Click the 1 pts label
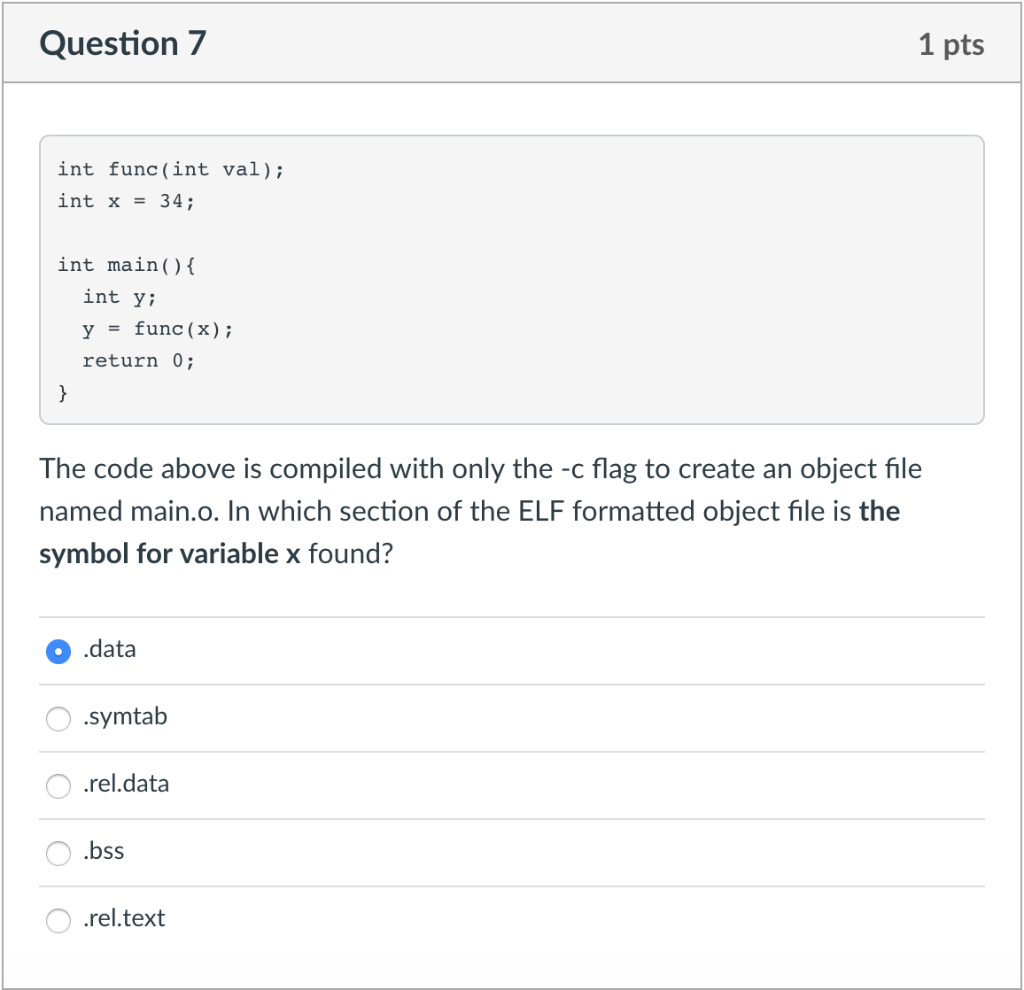 coord(953,43)
